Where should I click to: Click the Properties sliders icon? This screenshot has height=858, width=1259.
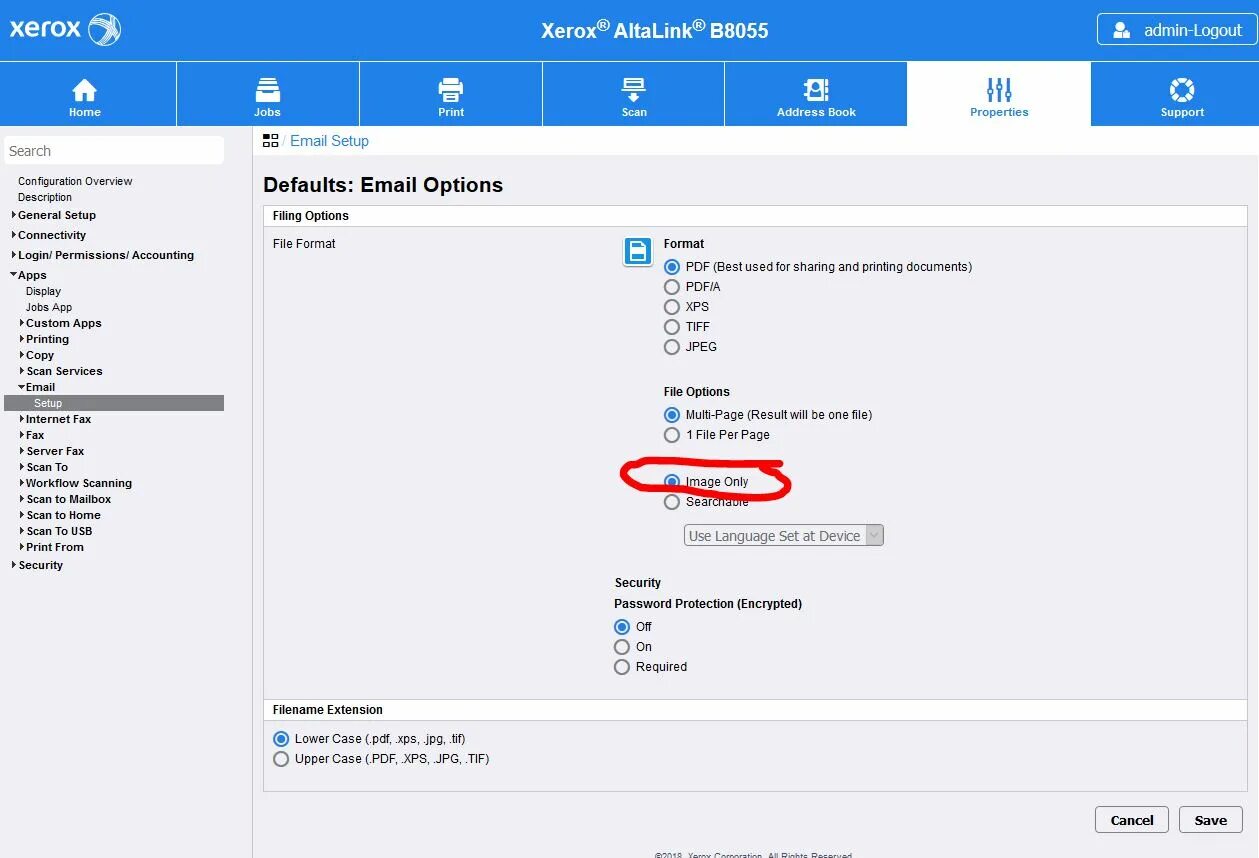(999, 90)
